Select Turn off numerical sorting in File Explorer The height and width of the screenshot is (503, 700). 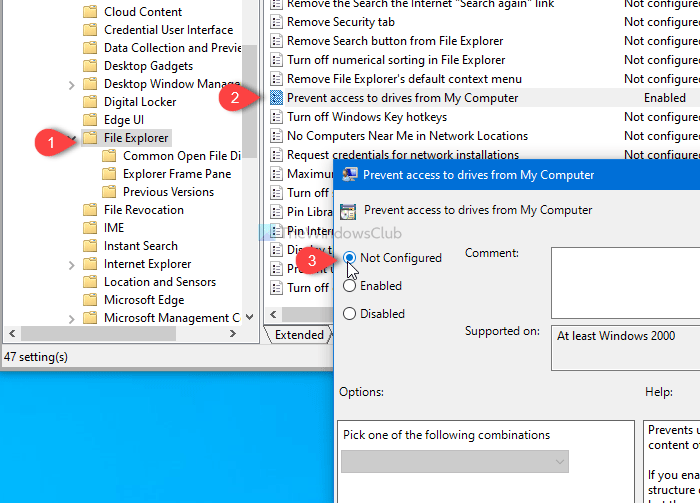396,60
